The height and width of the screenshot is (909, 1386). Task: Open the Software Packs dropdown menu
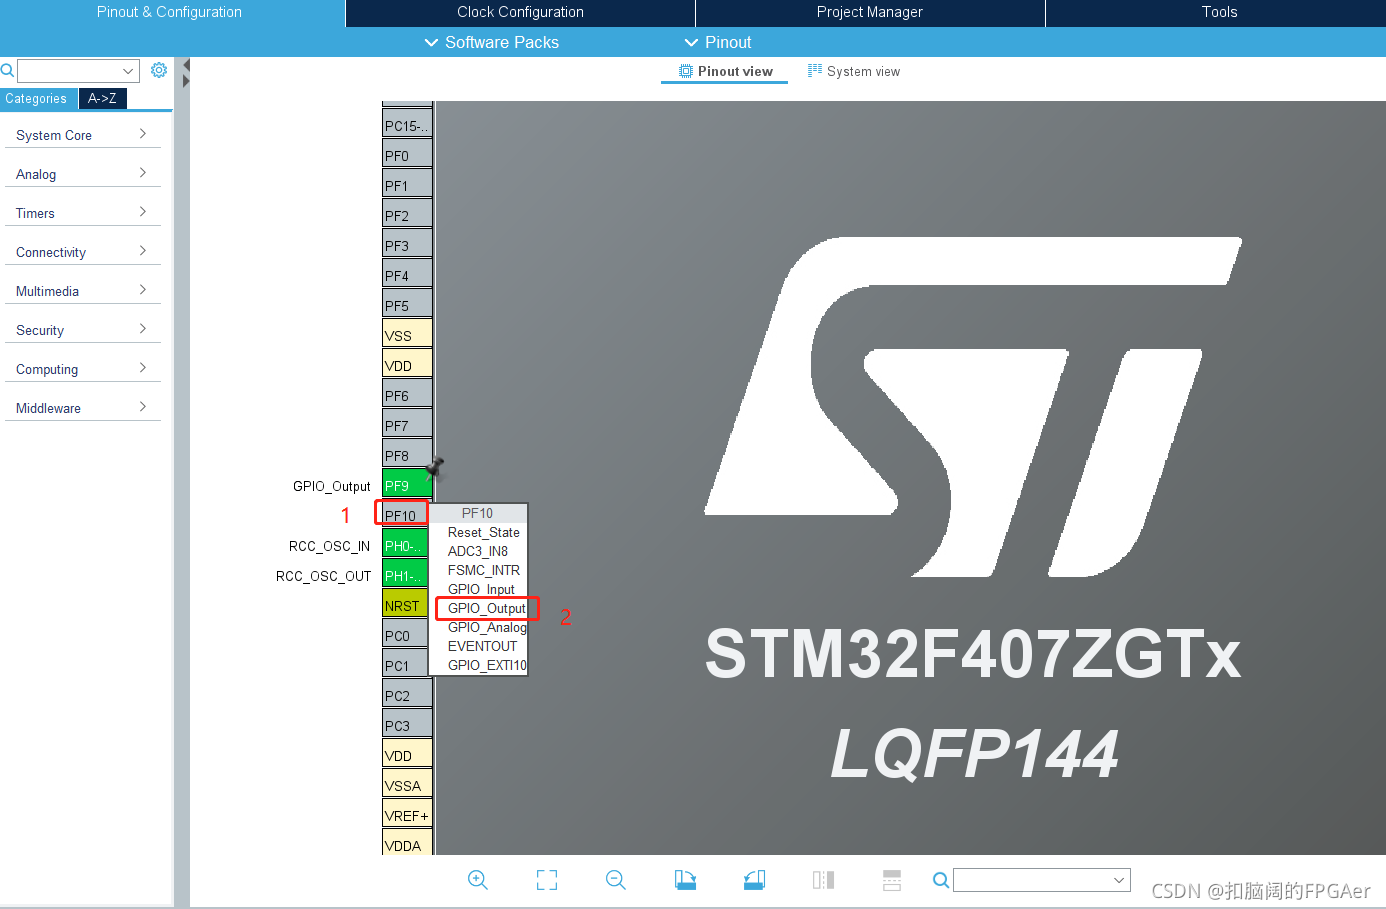coord(492,42)
